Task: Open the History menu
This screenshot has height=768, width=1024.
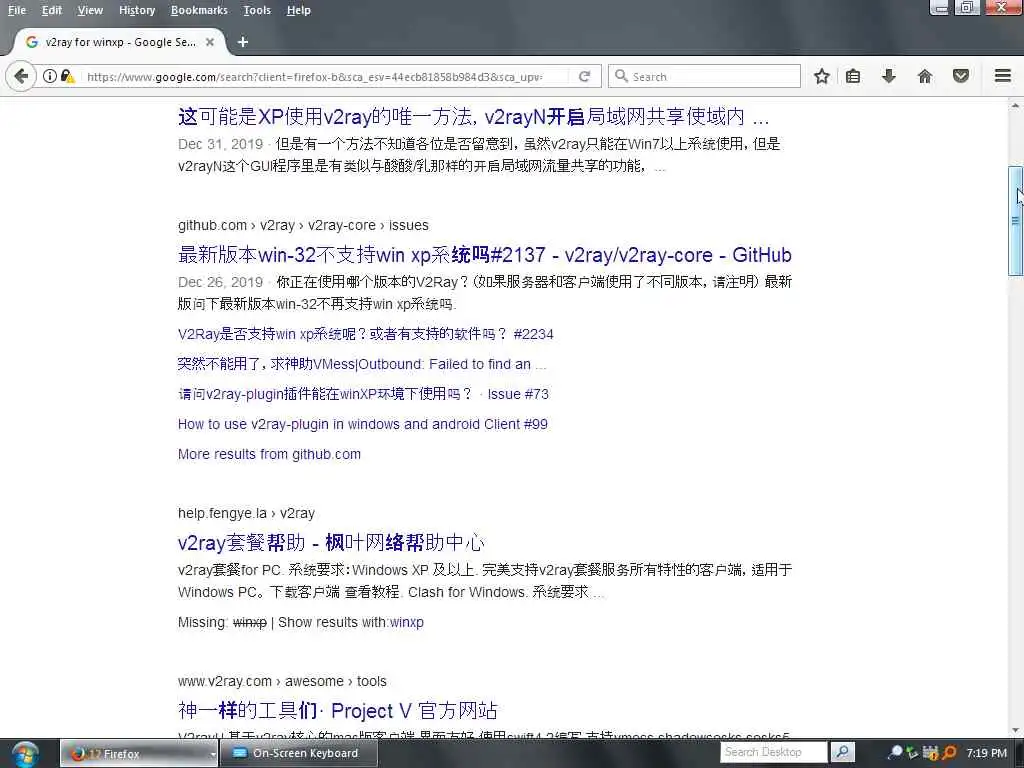Action: pyautogui.click(x=137, y=10)
